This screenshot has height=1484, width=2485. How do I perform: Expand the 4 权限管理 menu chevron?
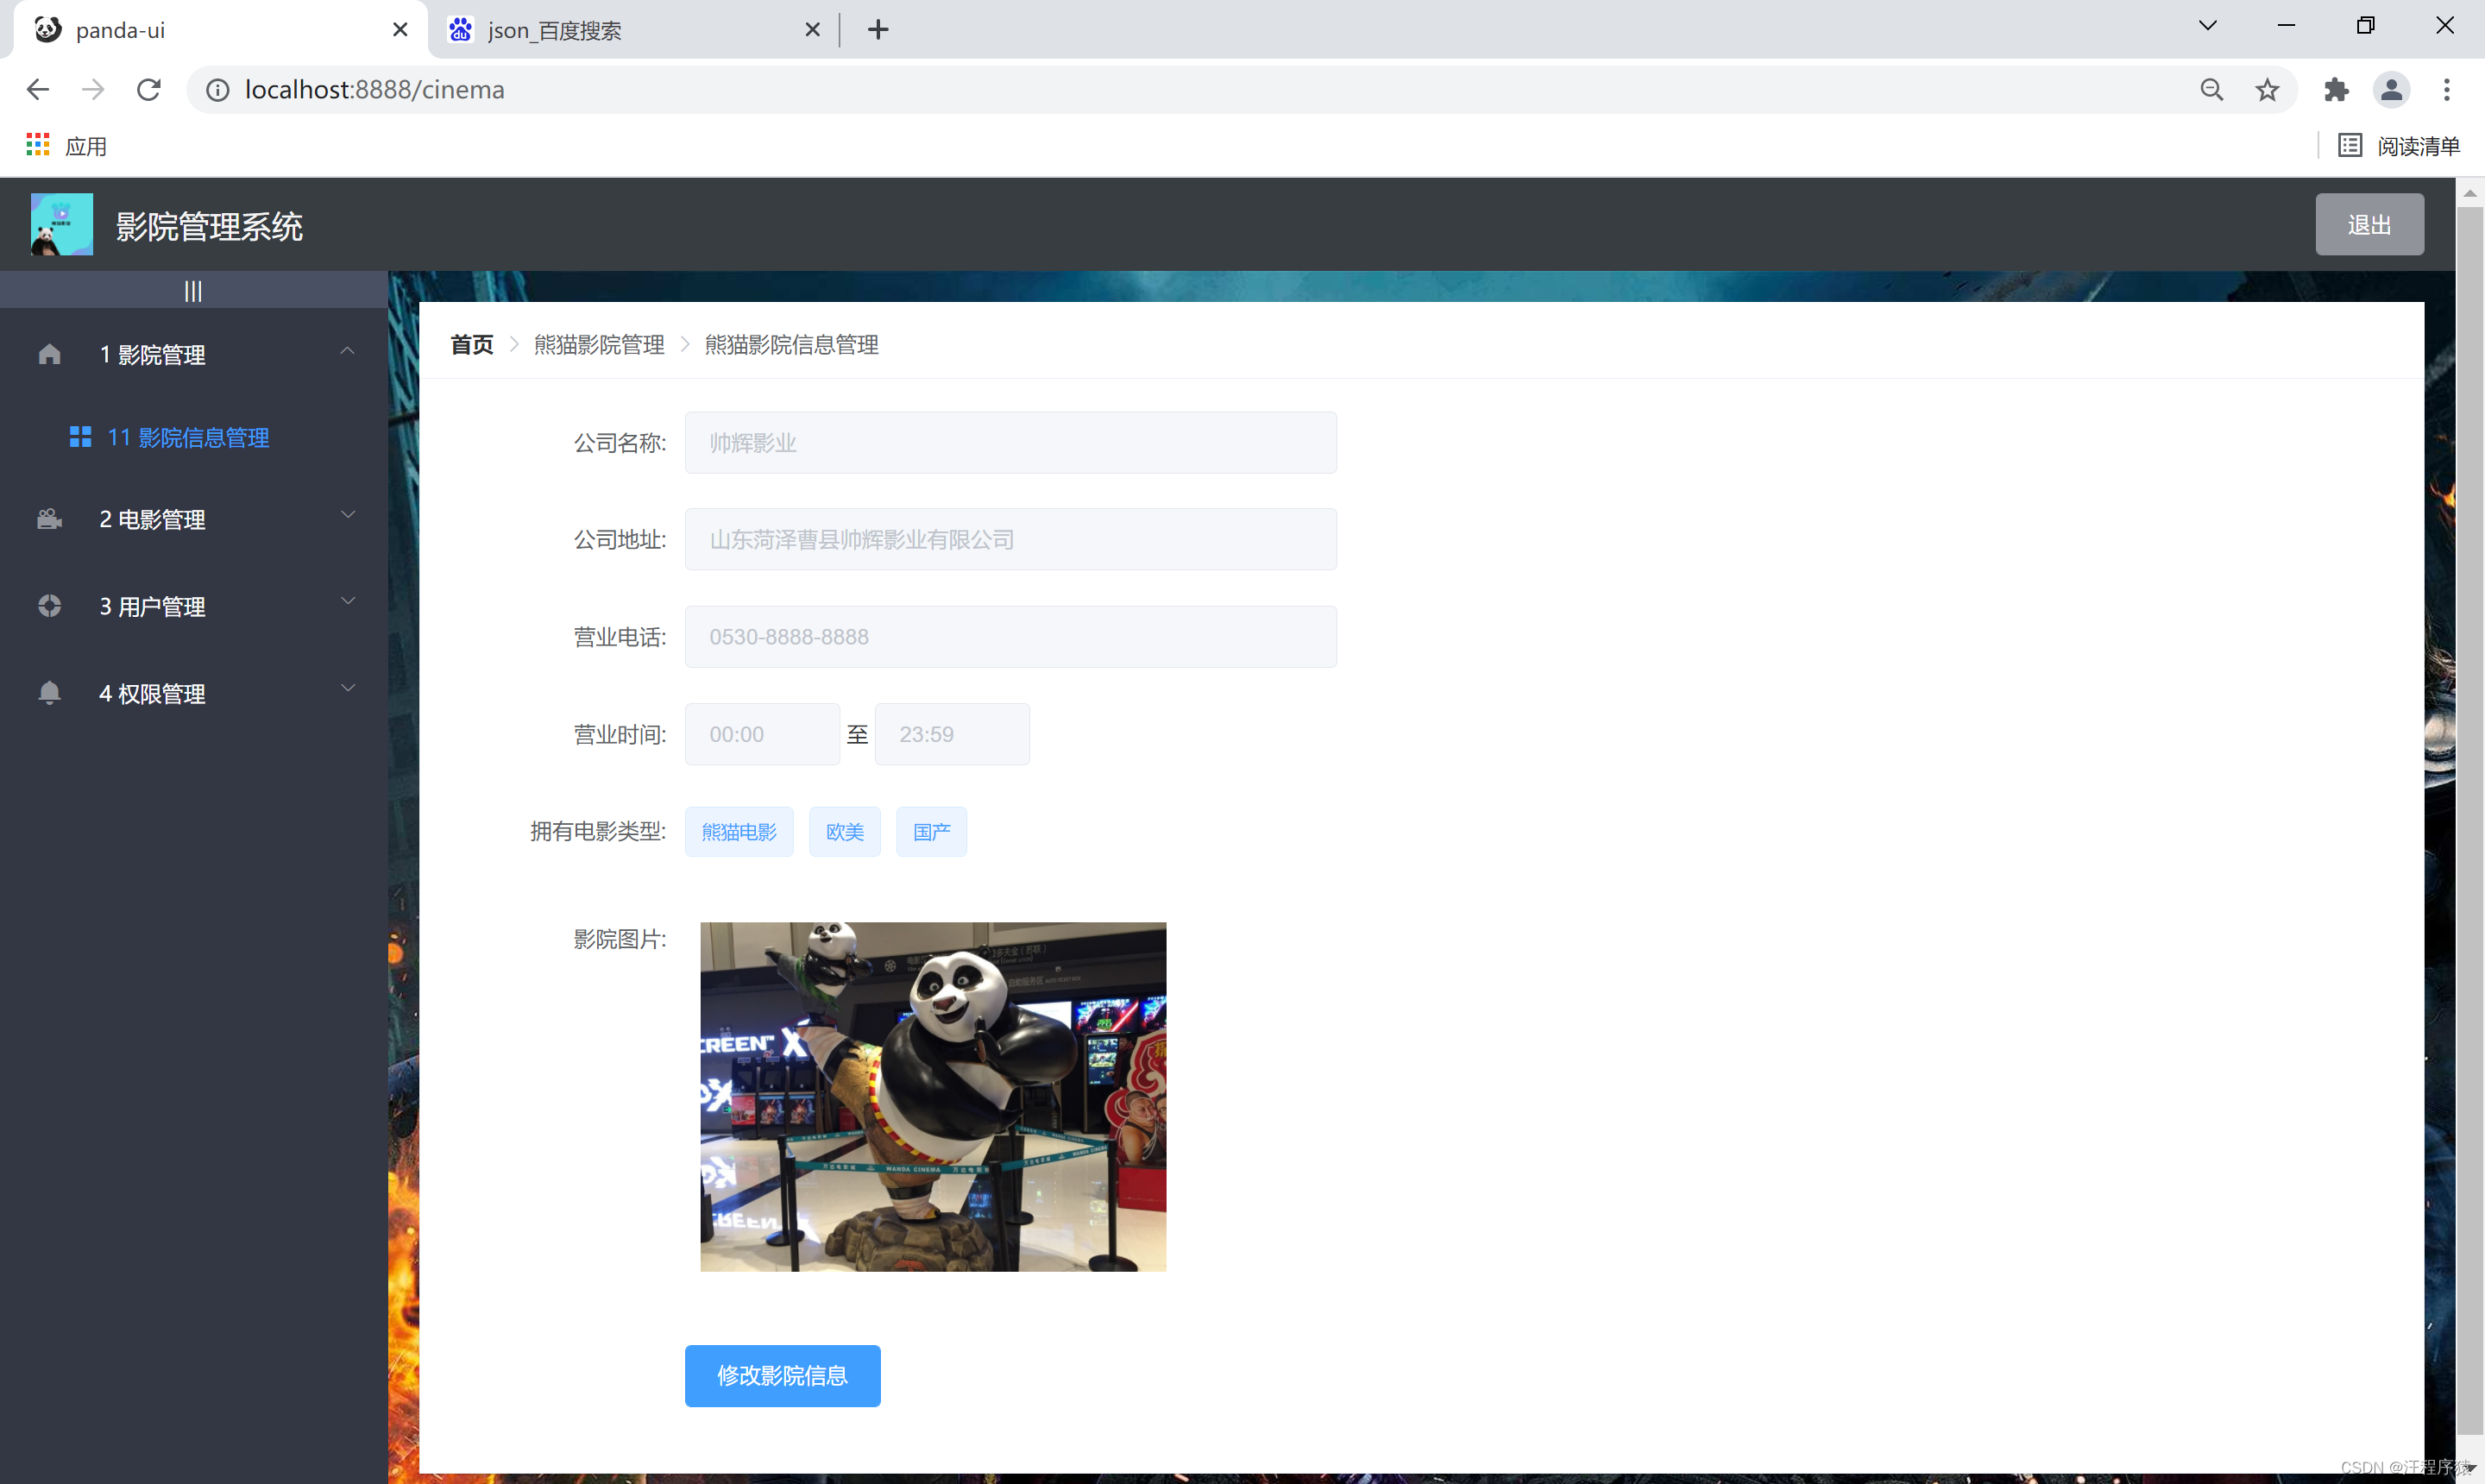click(x=347, y=688)
